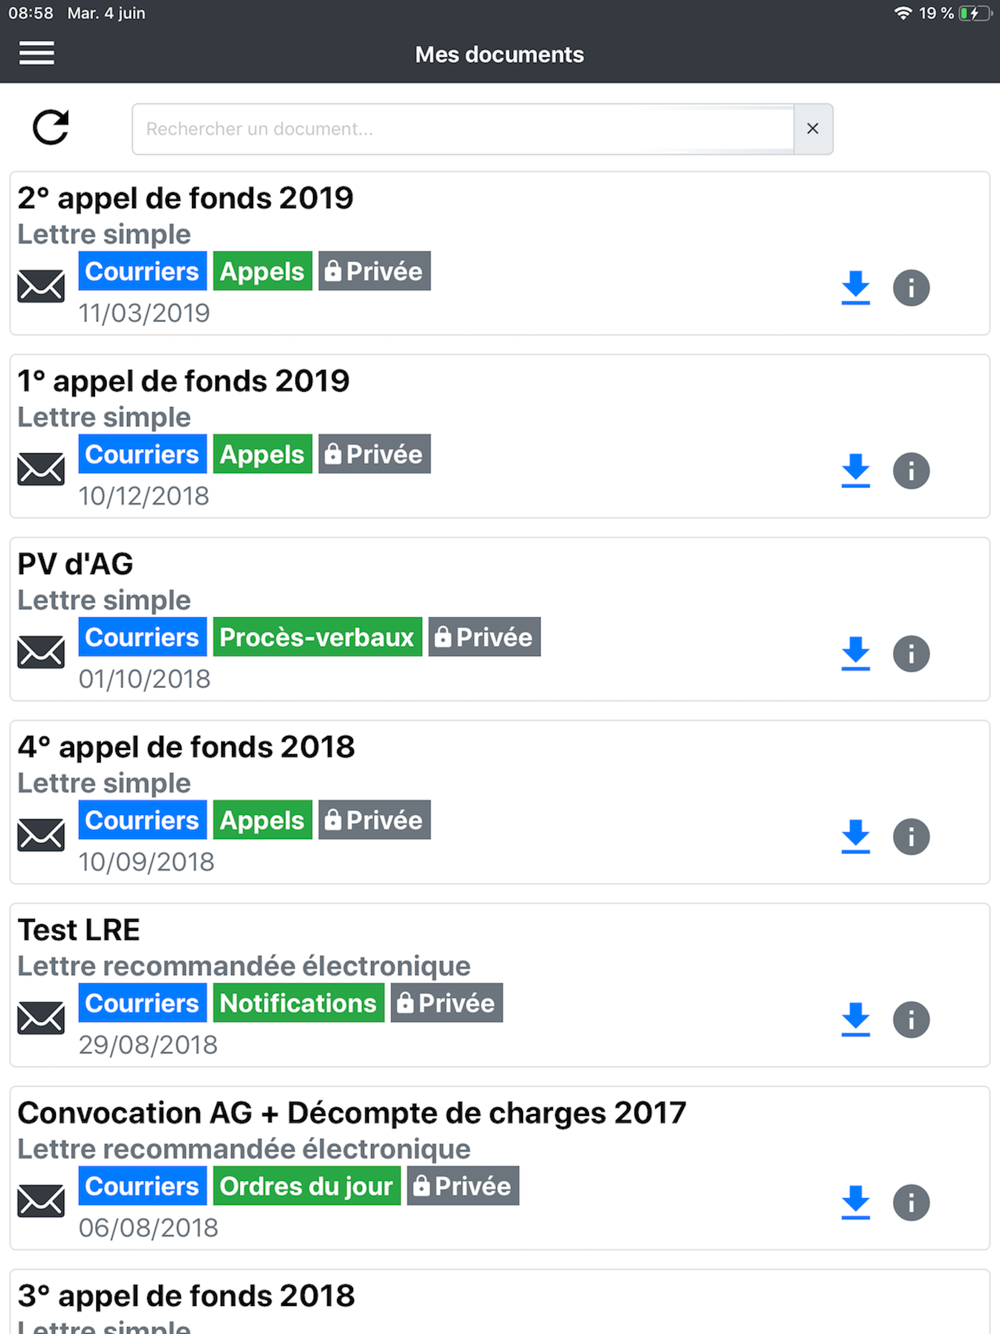The height and width of the screenshot is (1334, 1000).
Task: Select the Ordres du jour tag
Action: (306, 1186)
